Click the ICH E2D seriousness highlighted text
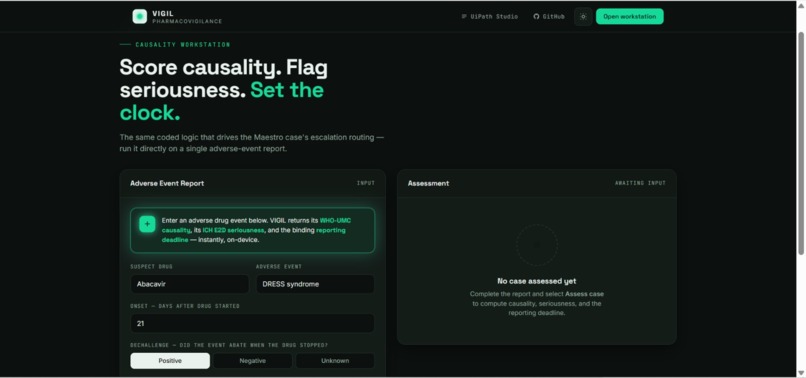 pos(233,230)
